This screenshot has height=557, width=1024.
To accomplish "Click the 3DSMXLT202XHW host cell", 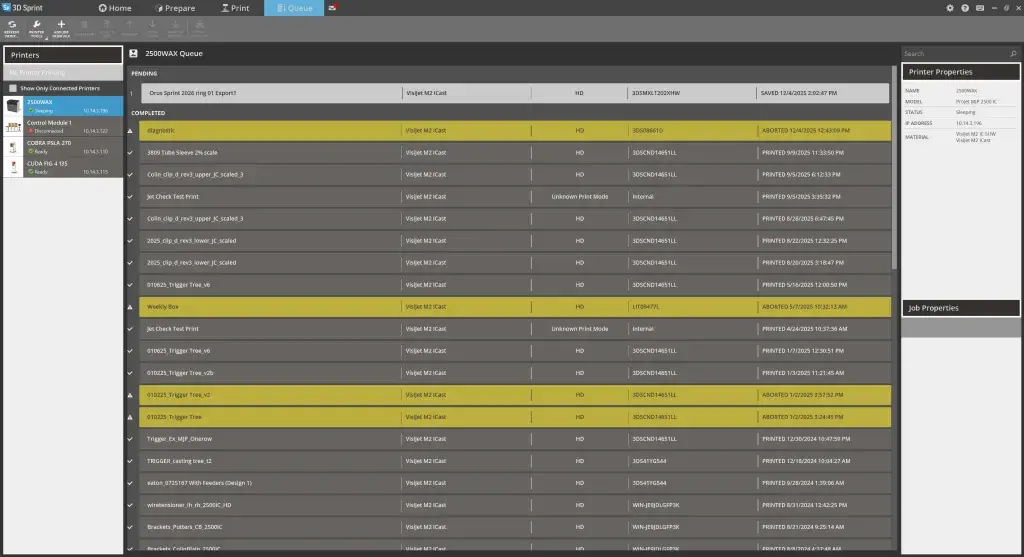I will pyautogui.click(x=656, y=93).
